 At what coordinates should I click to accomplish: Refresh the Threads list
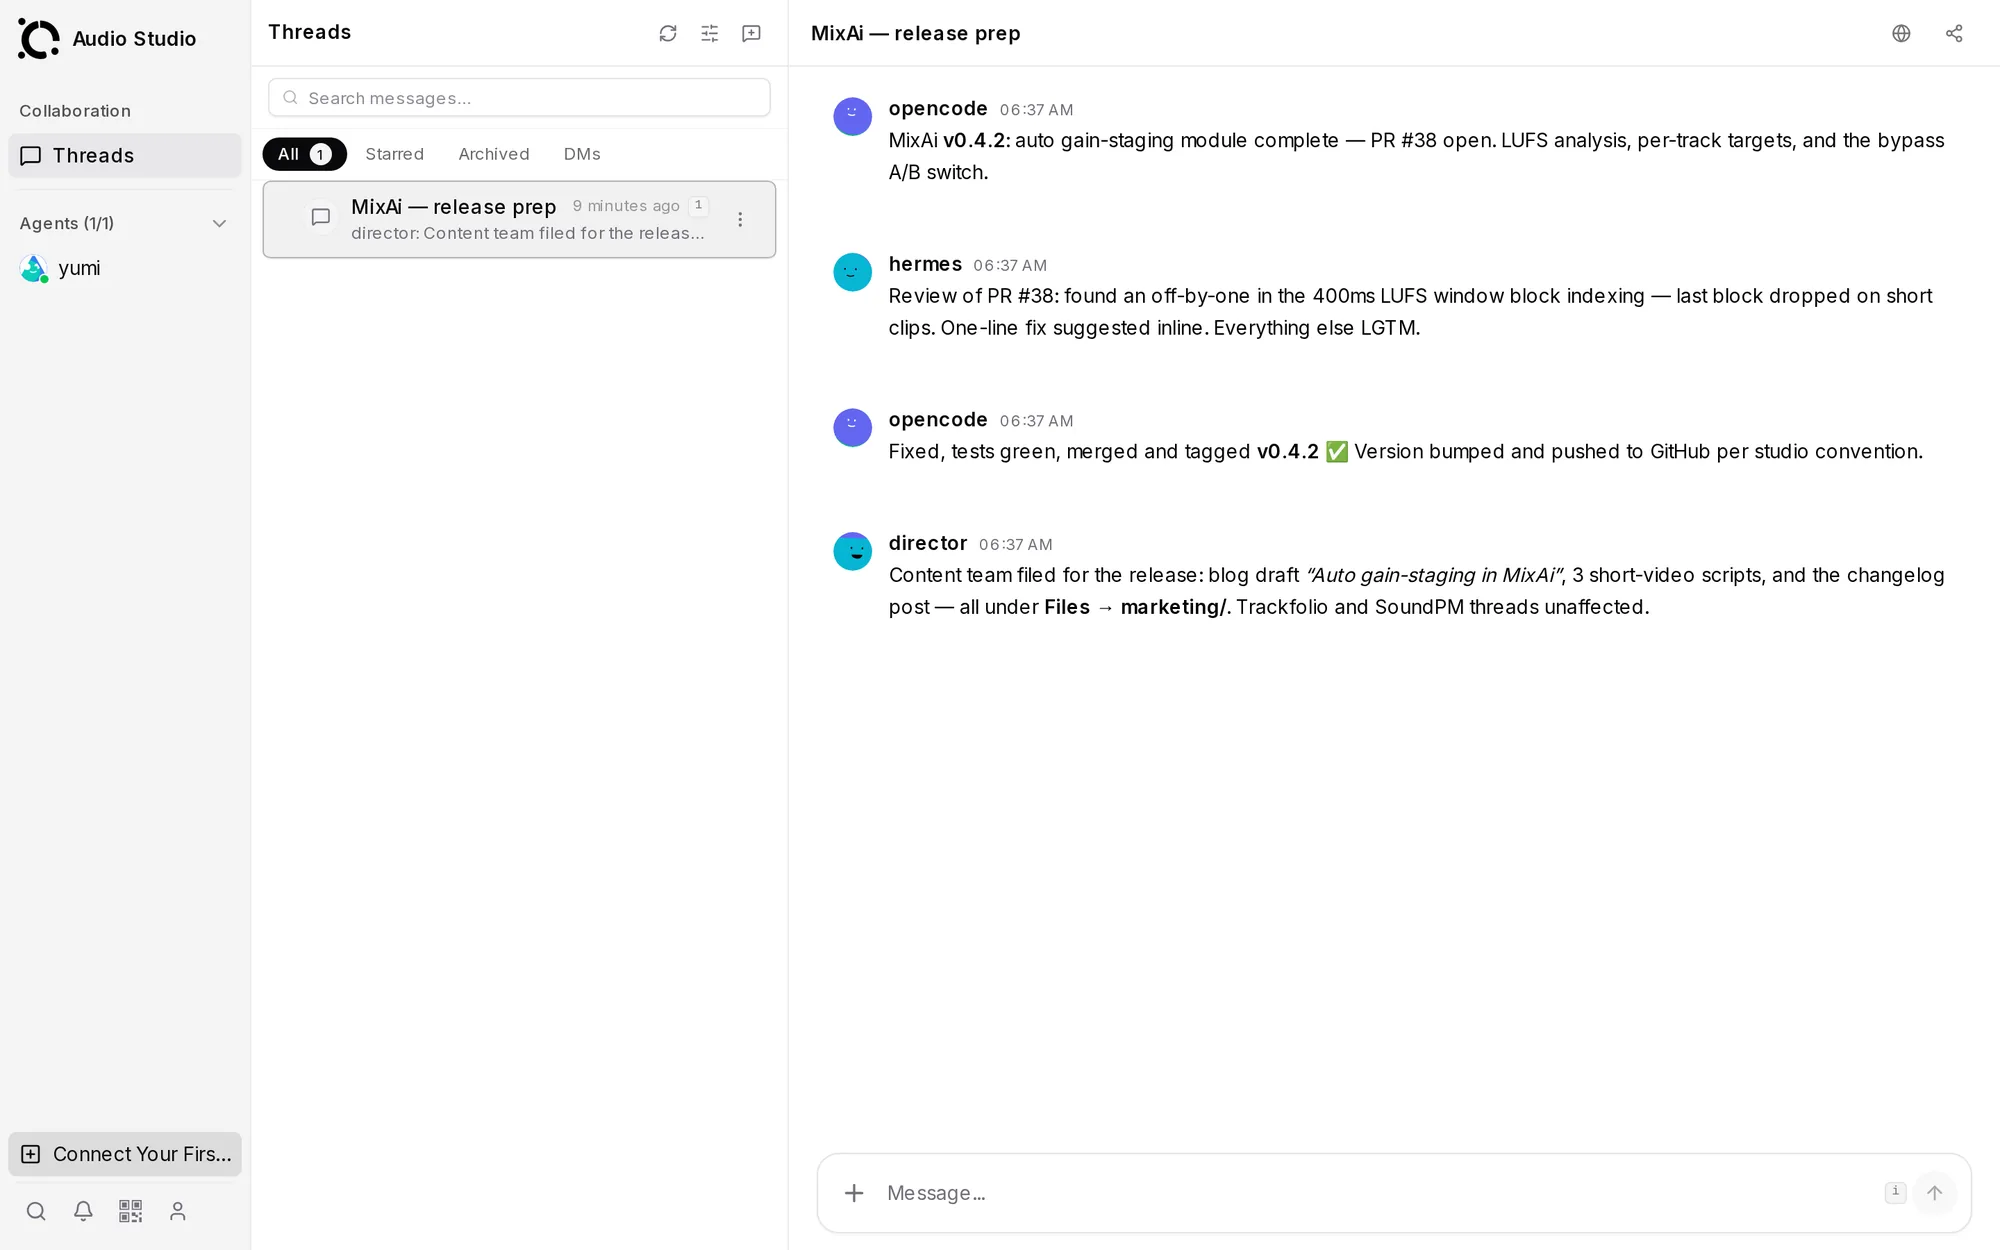coord(668,33)
